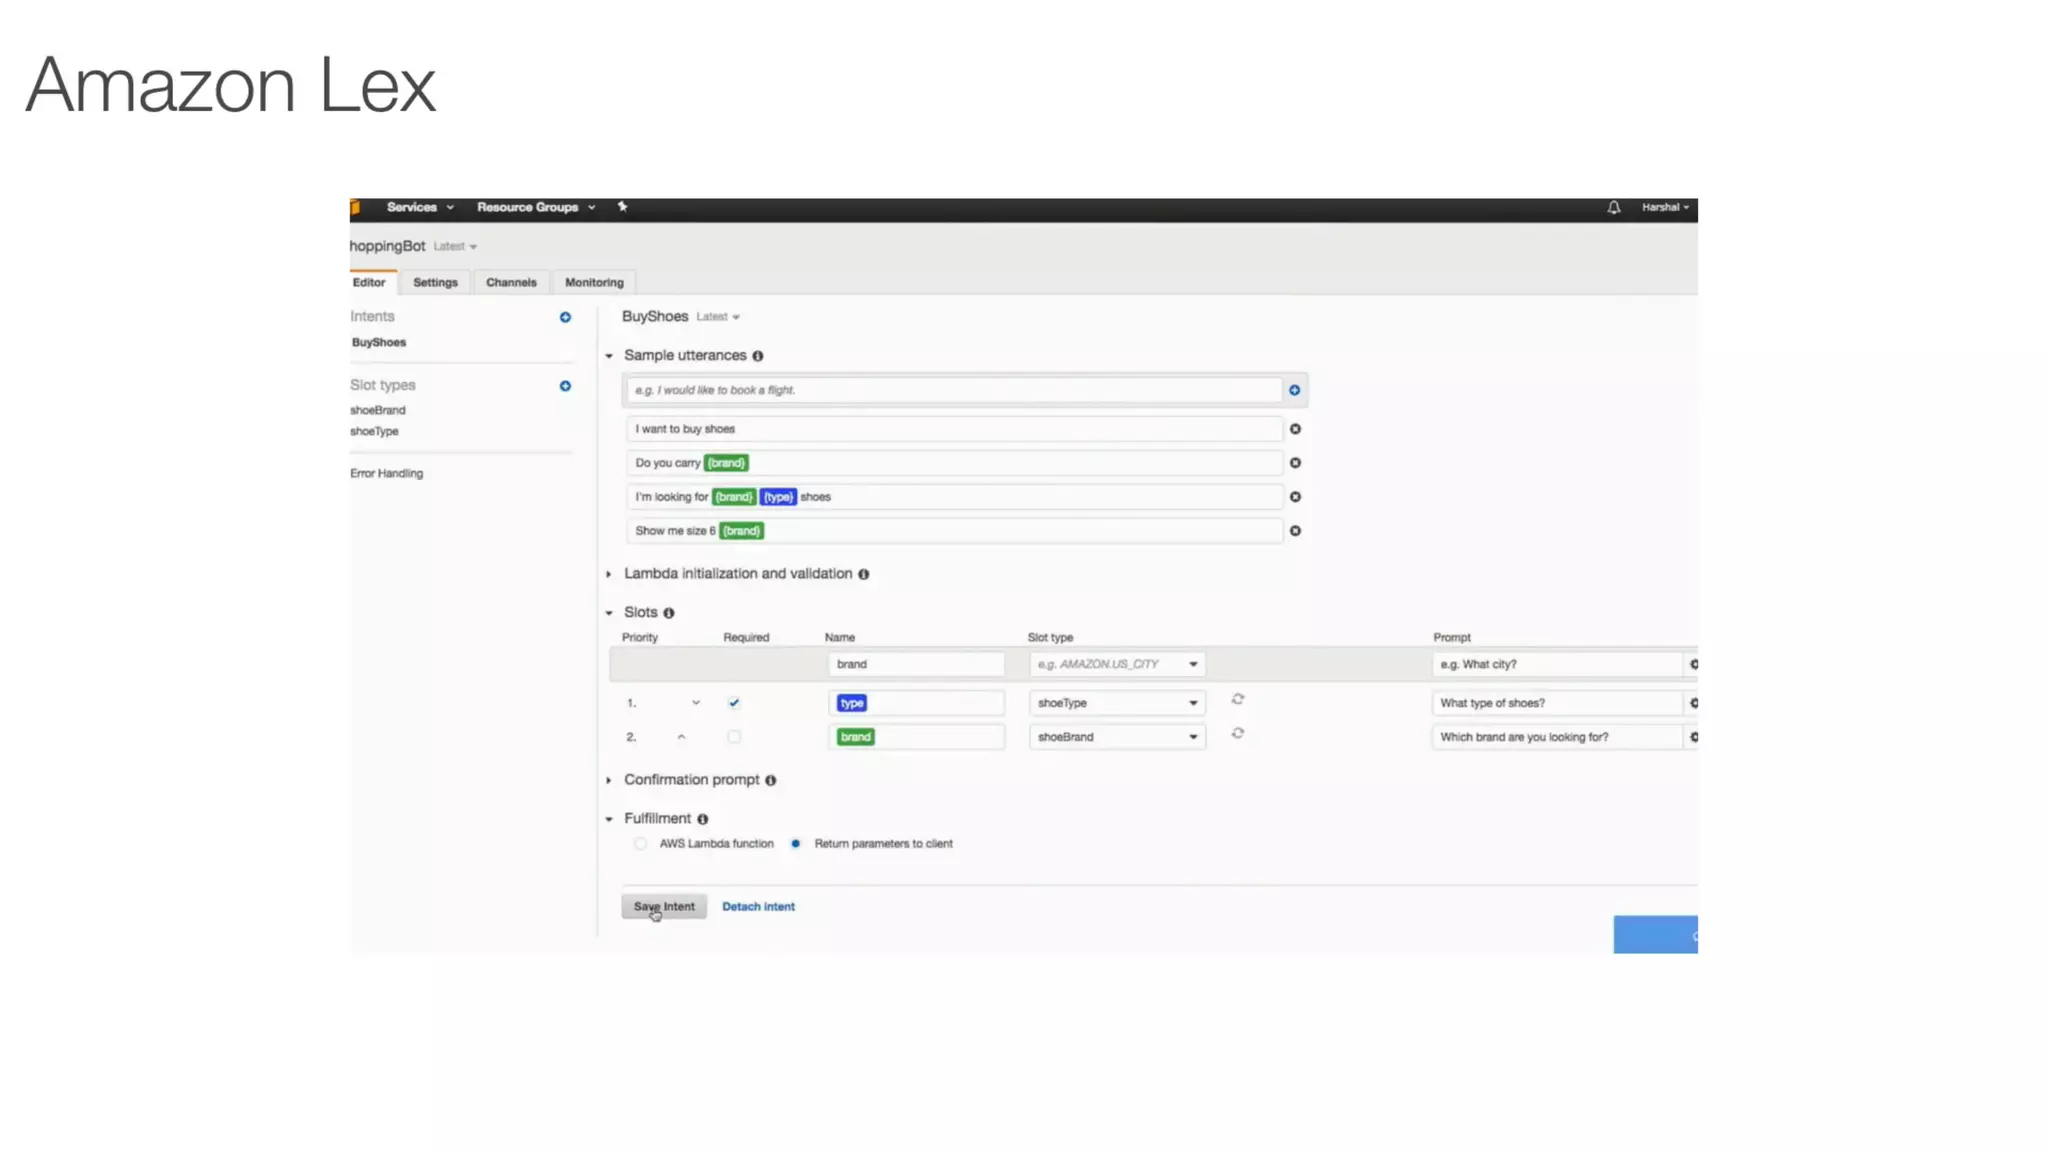Check the Required checkbox for brand slot
The height and width of the screenshot is (1152, 2048).
click(x=734, y=737)
